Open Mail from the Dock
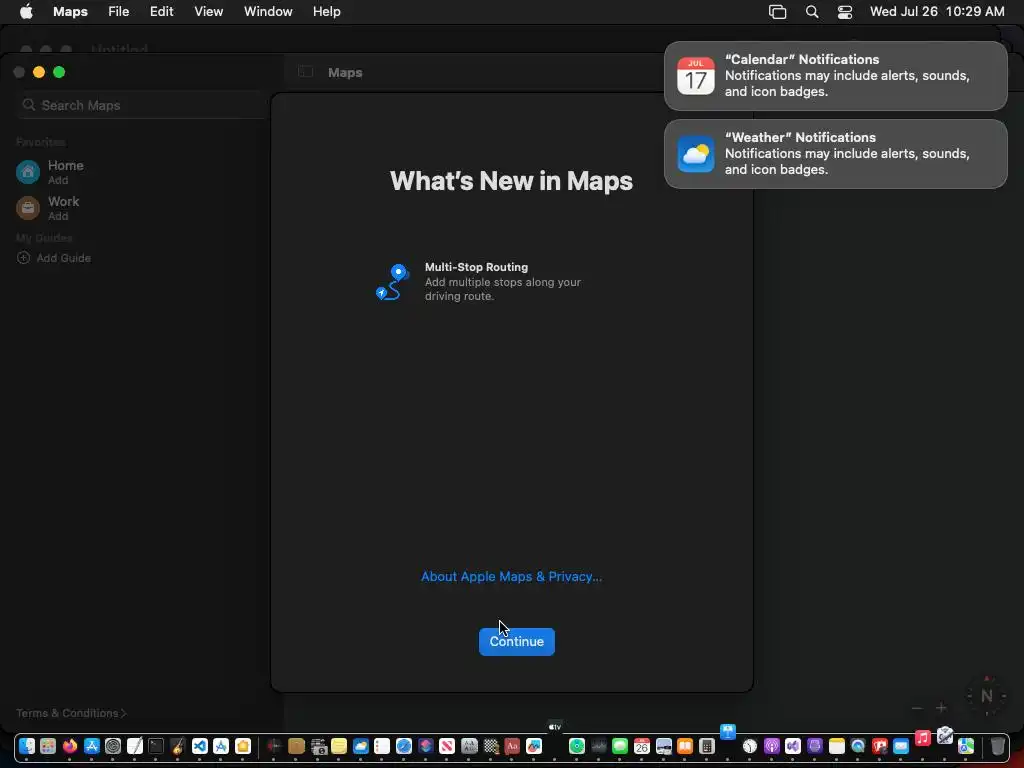This screenshot has width=1024, height=768. pyautogui.click(x=901, y=746)
